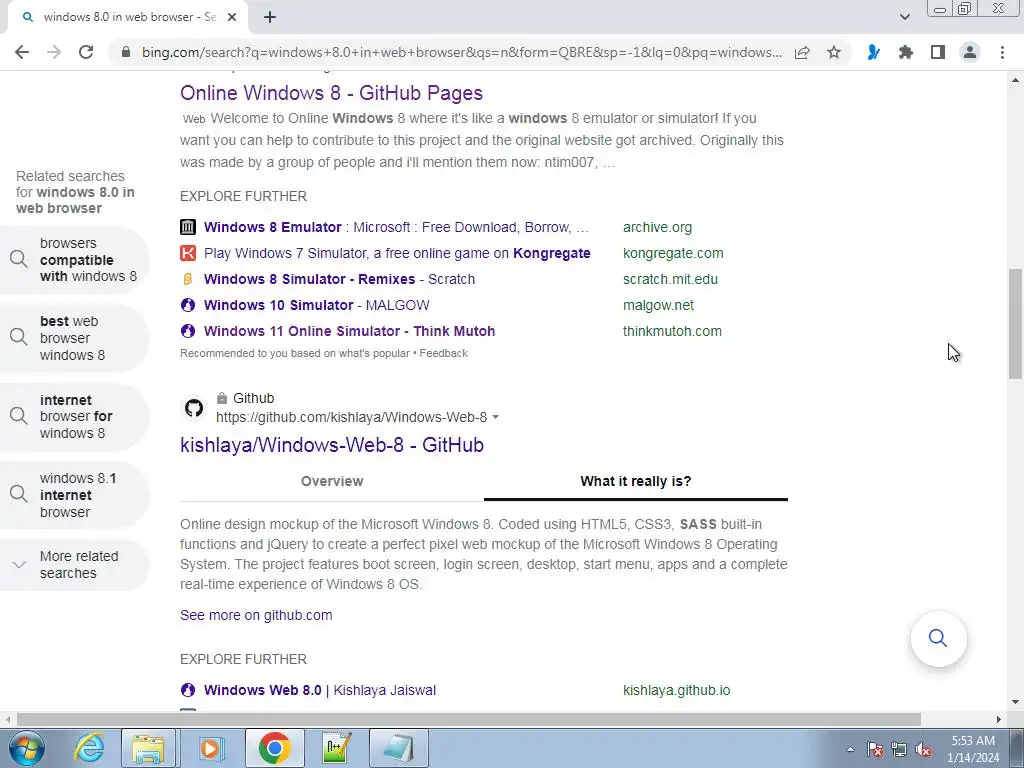Open the Extensions puzzle icon

click(906, 52)
